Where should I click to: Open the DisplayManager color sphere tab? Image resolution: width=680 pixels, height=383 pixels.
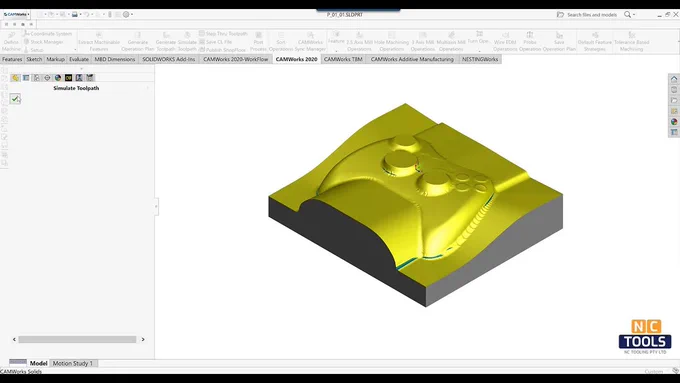pos(58,78)
